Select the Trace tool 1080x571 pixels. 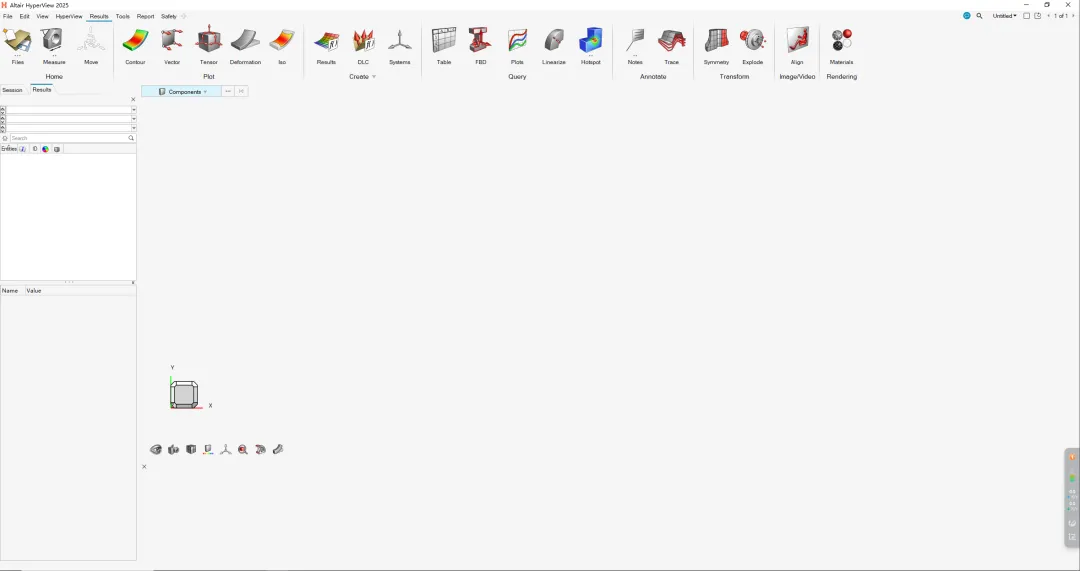click(x=672, y=41)
